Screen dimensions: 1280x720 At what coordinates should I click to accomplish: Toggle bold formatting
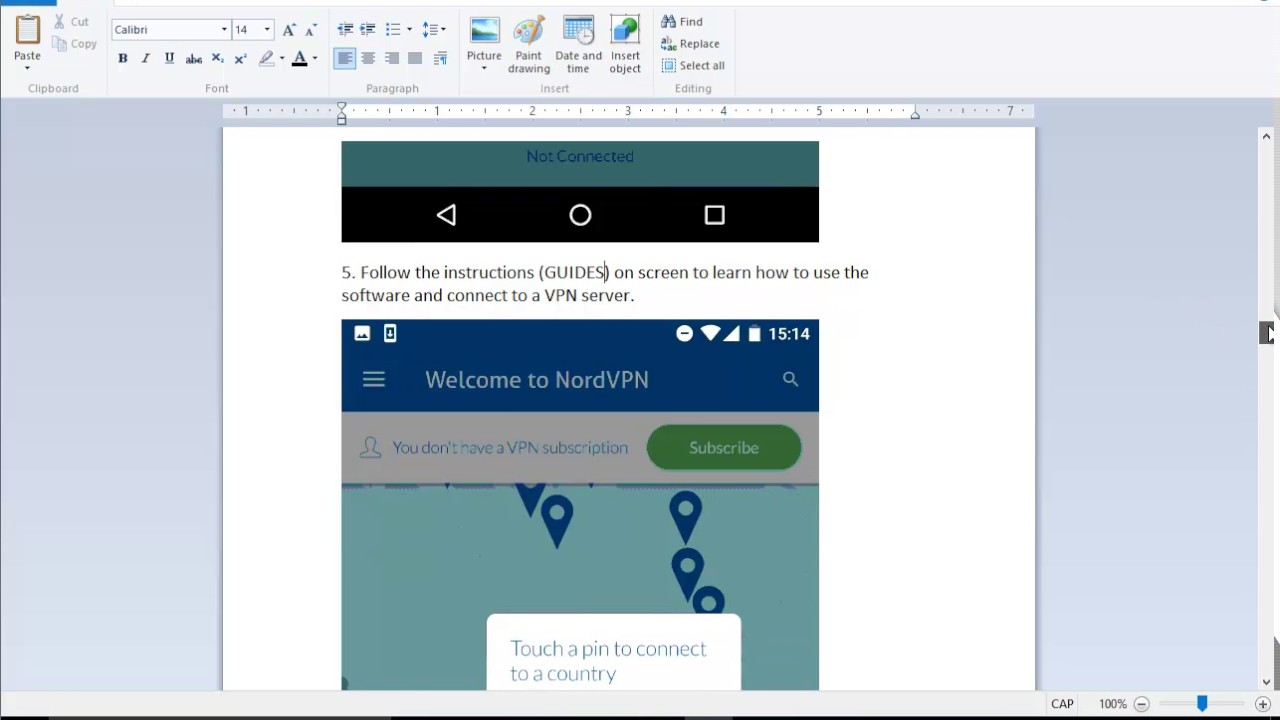[x=123, y=59]
